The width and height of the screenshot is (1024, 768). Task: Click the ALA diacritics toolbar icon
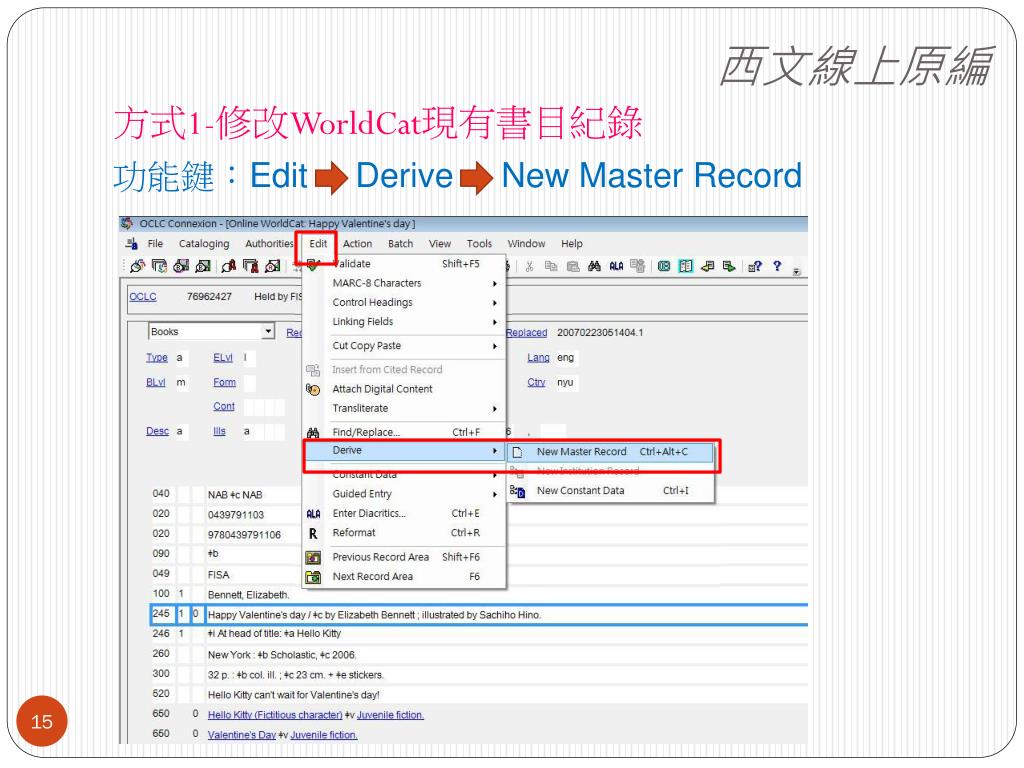[616, 266]
